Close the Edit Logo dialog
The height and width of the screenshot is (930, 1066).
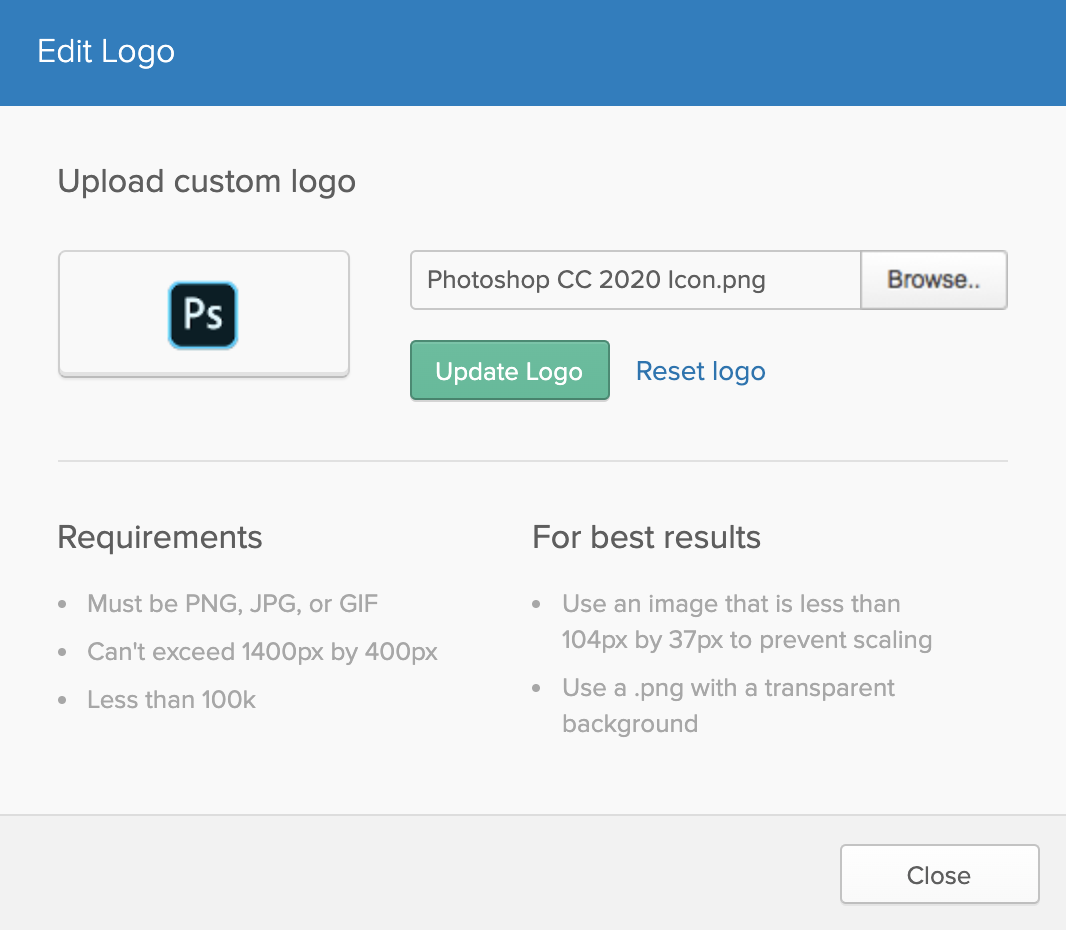click(x=939, y=875)
